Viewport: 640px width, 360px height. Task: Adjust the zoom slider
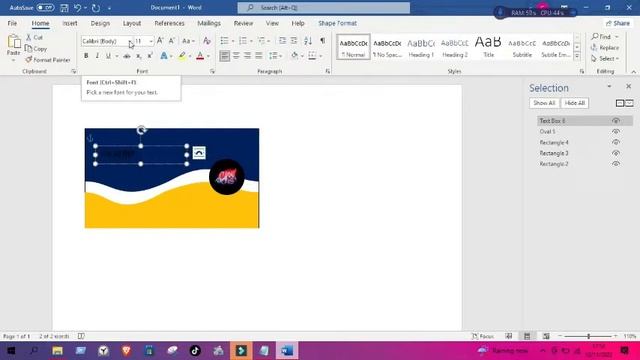point(588,336)
